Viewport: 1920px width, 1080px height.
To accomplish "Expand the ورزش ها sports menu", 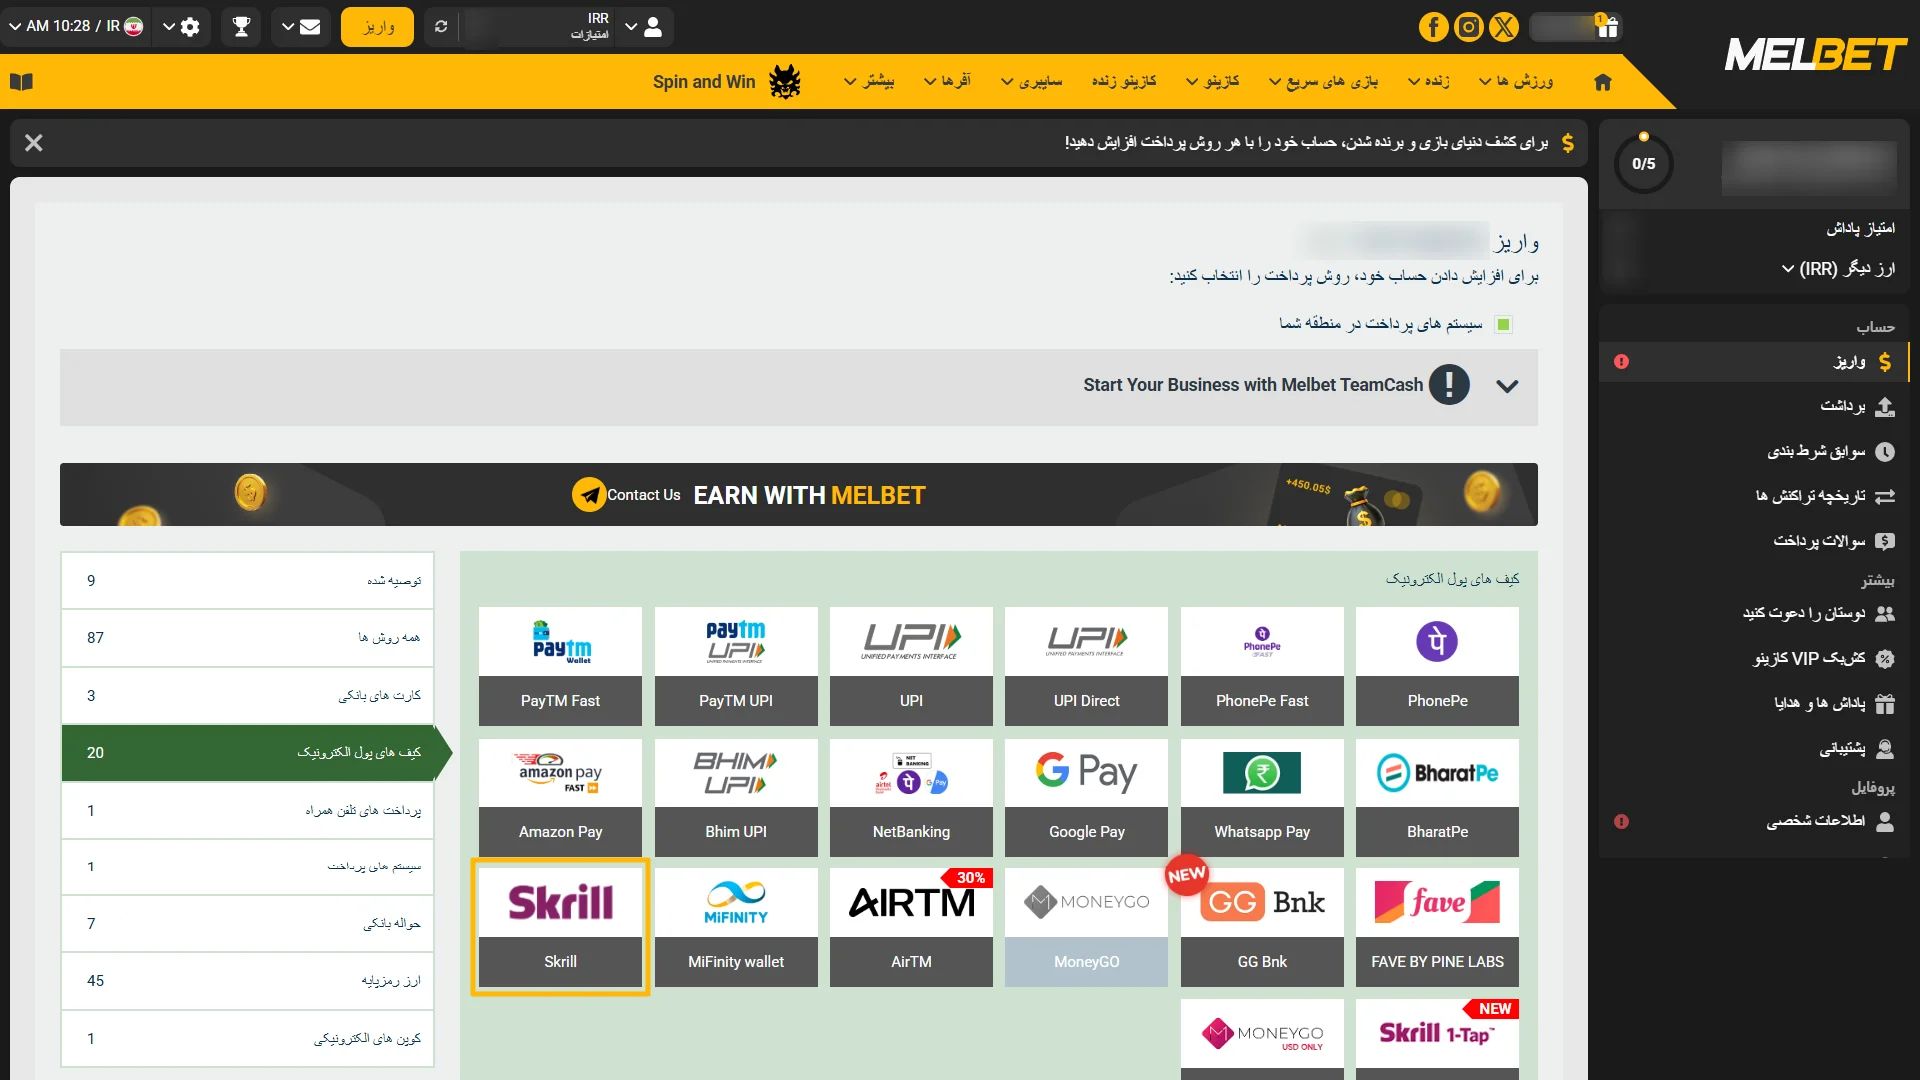I will [1516, 81].
